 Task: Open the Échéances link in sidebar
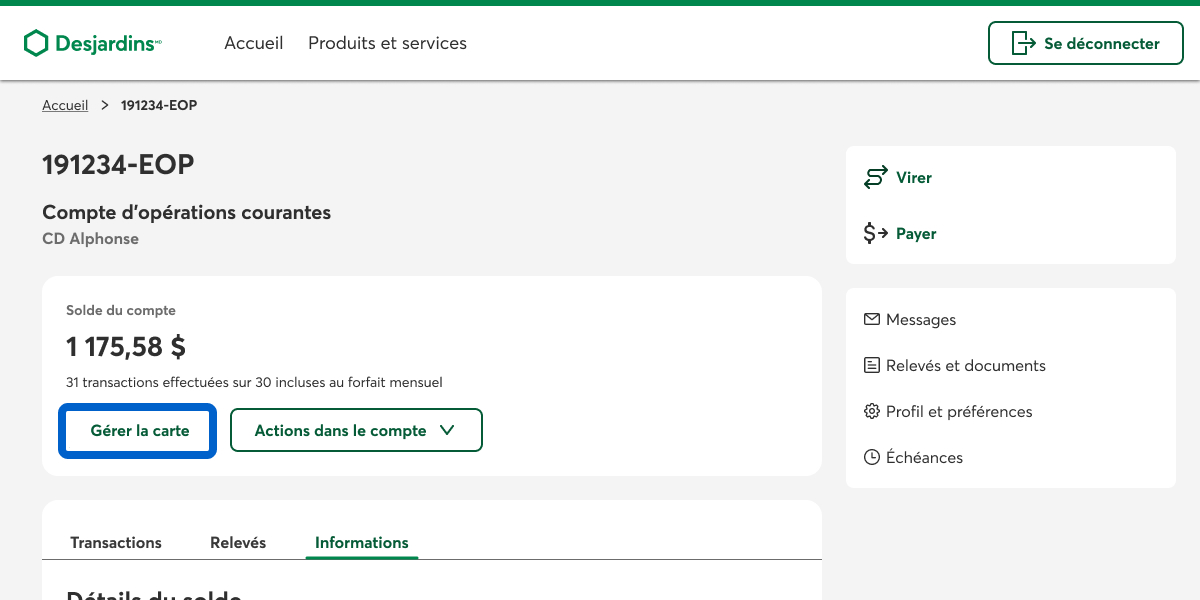click(924, 458)
